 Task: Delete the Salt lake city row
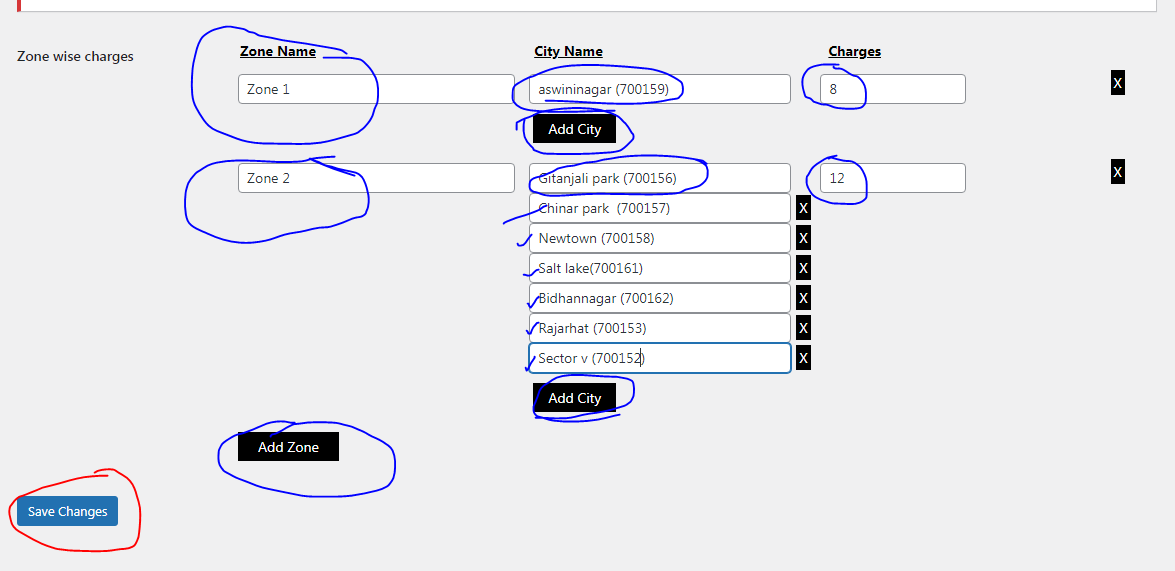click(x=803, y=268)
